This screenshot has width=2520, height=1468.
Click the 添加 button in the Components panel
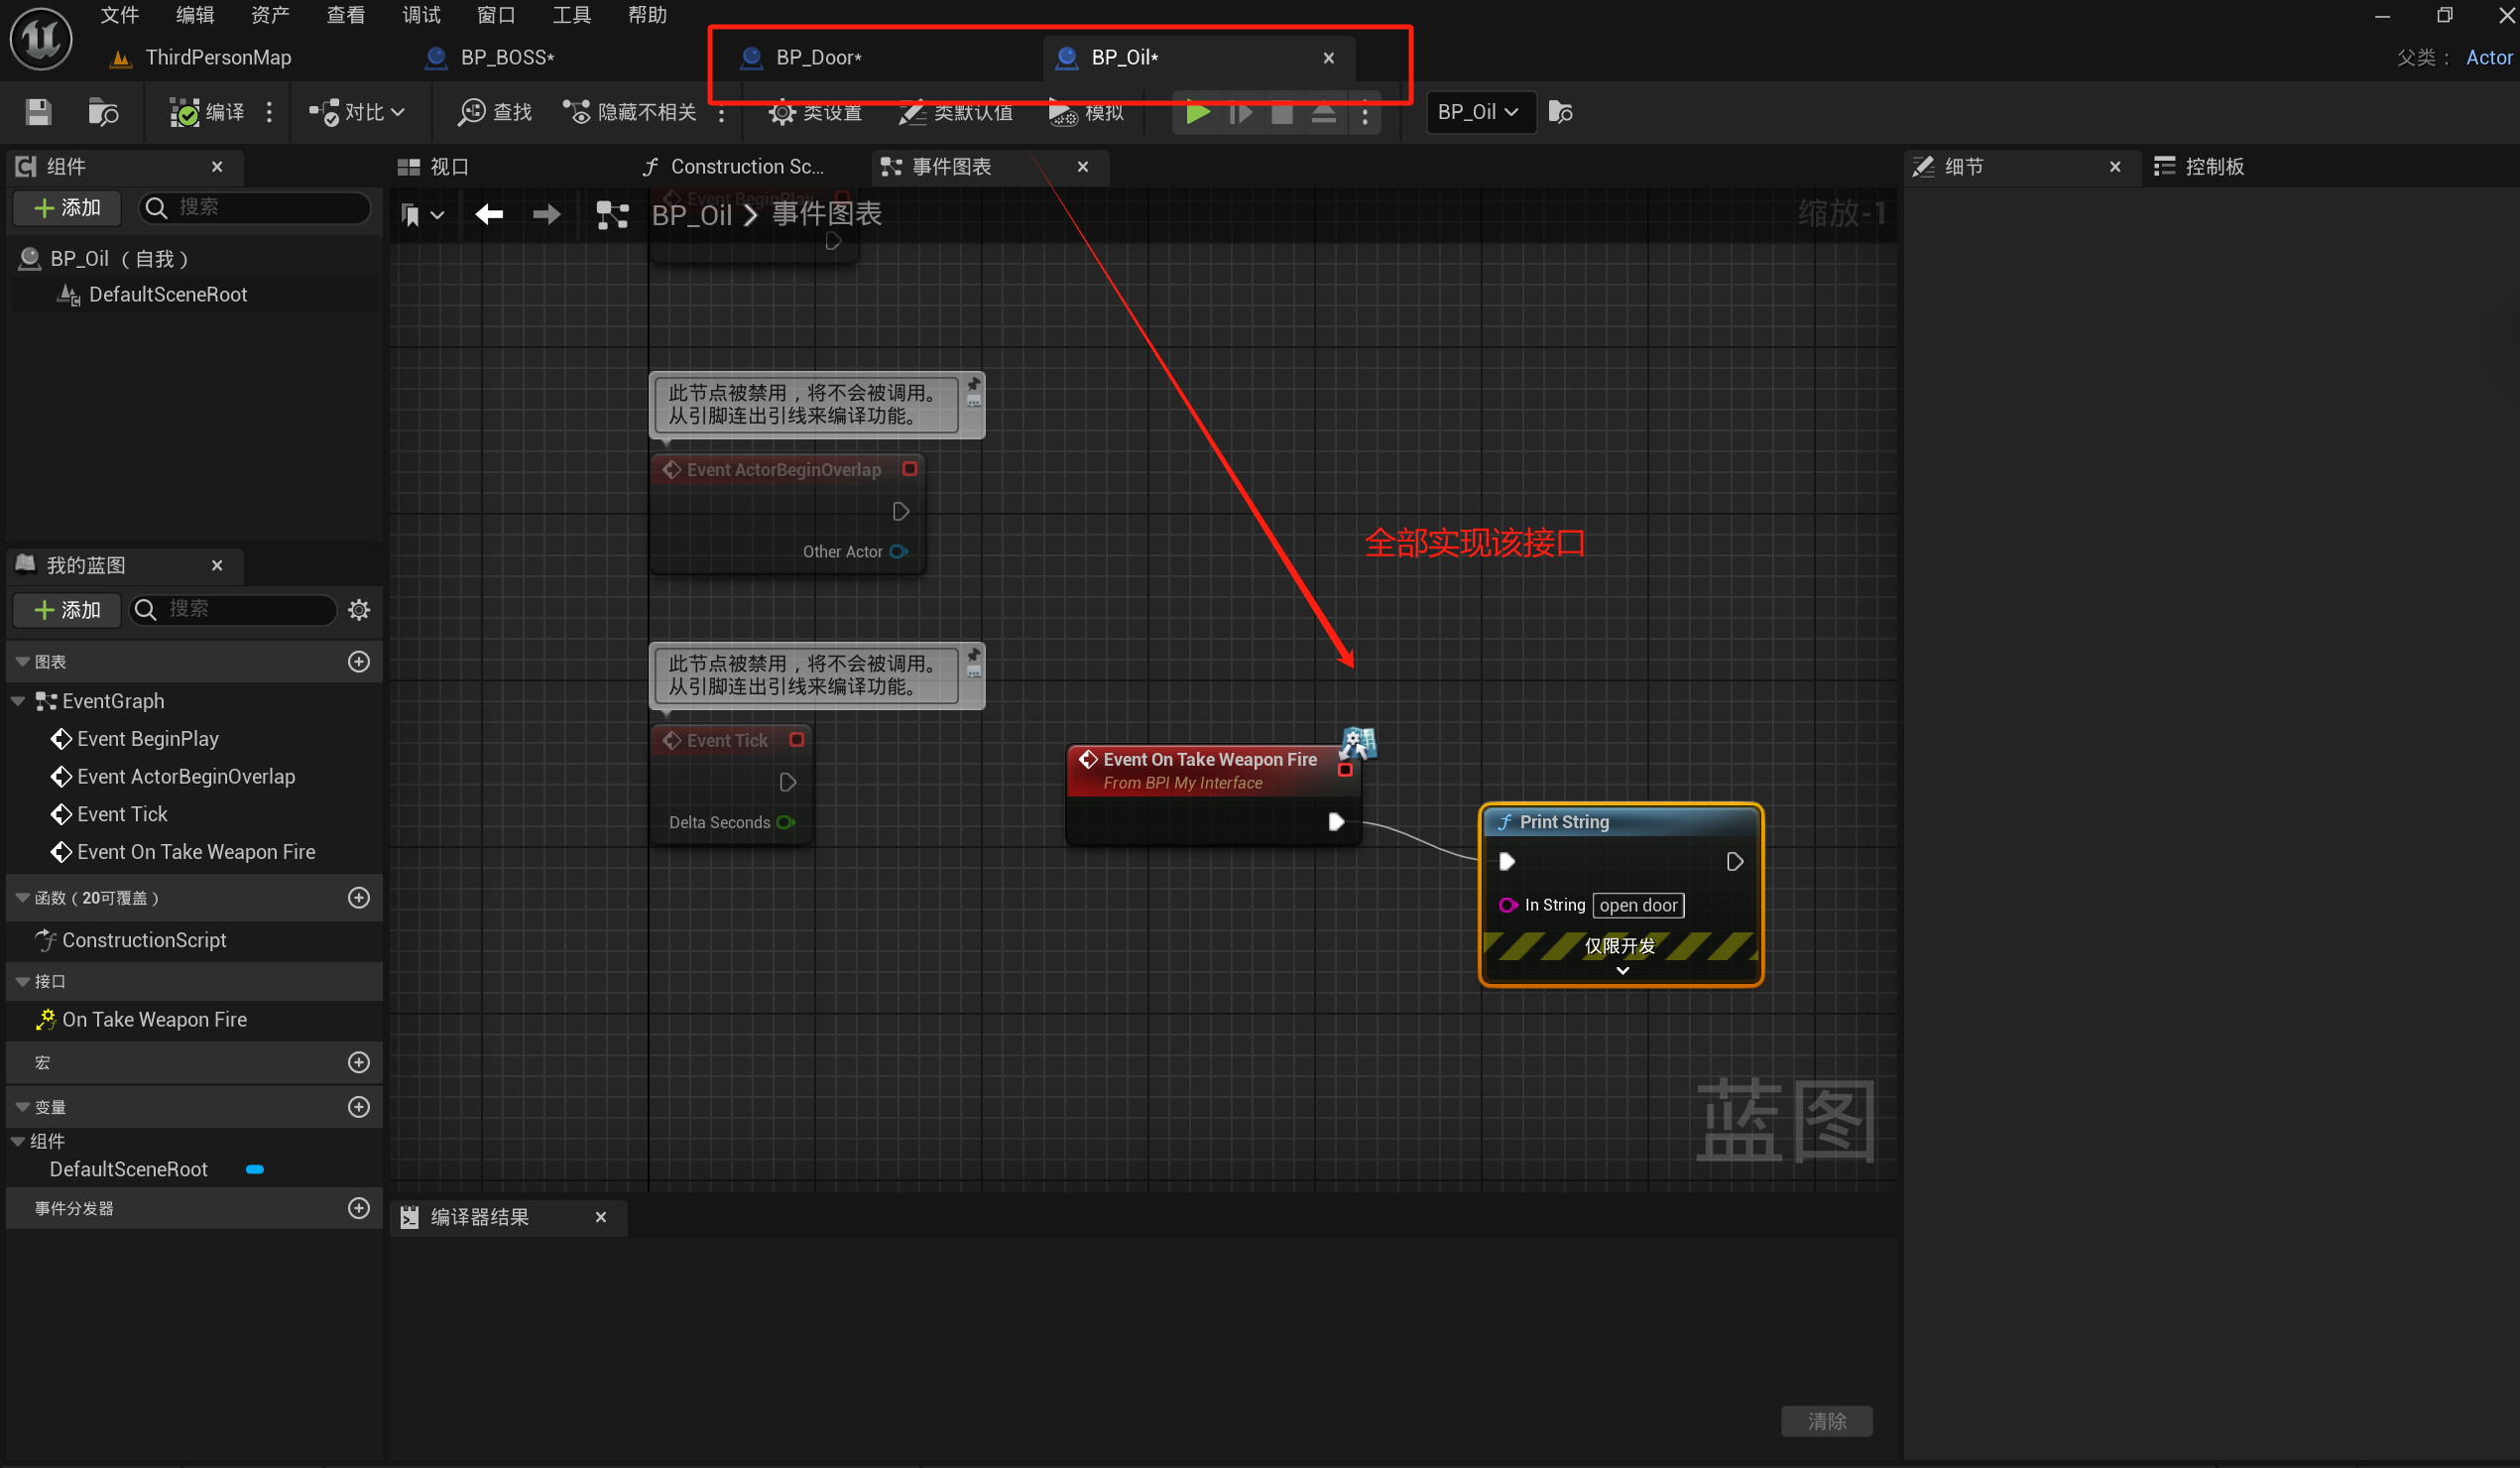67,207
